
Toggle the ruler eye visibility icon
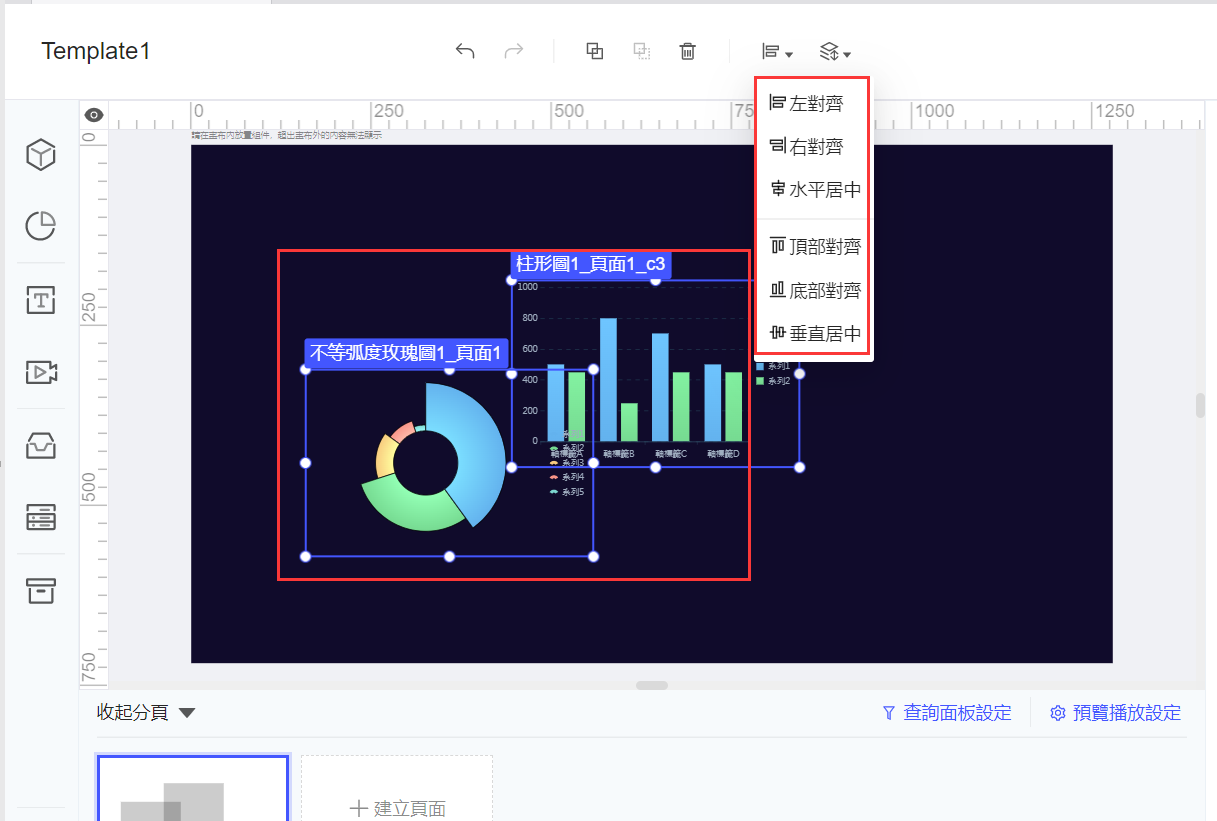(x=94, y=115)
